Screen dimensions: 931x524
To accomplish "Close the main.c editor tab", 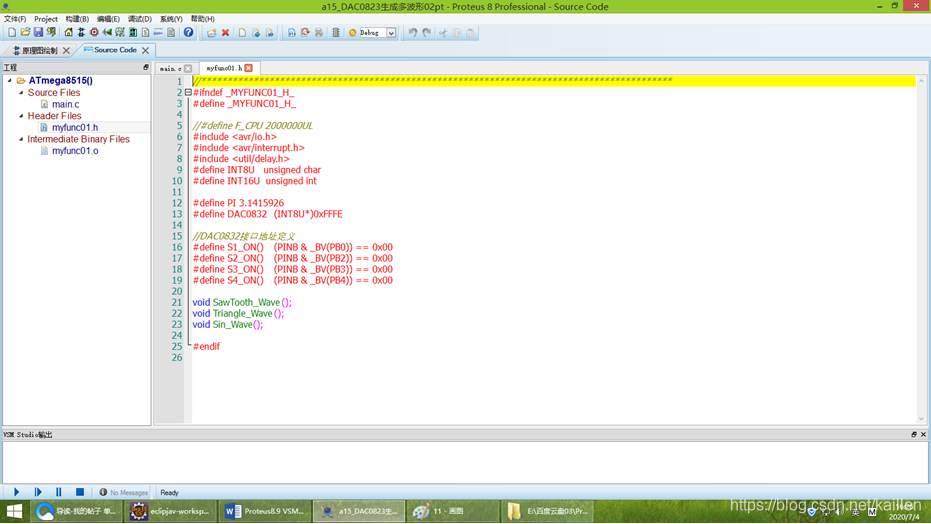I will pos(188,68).
